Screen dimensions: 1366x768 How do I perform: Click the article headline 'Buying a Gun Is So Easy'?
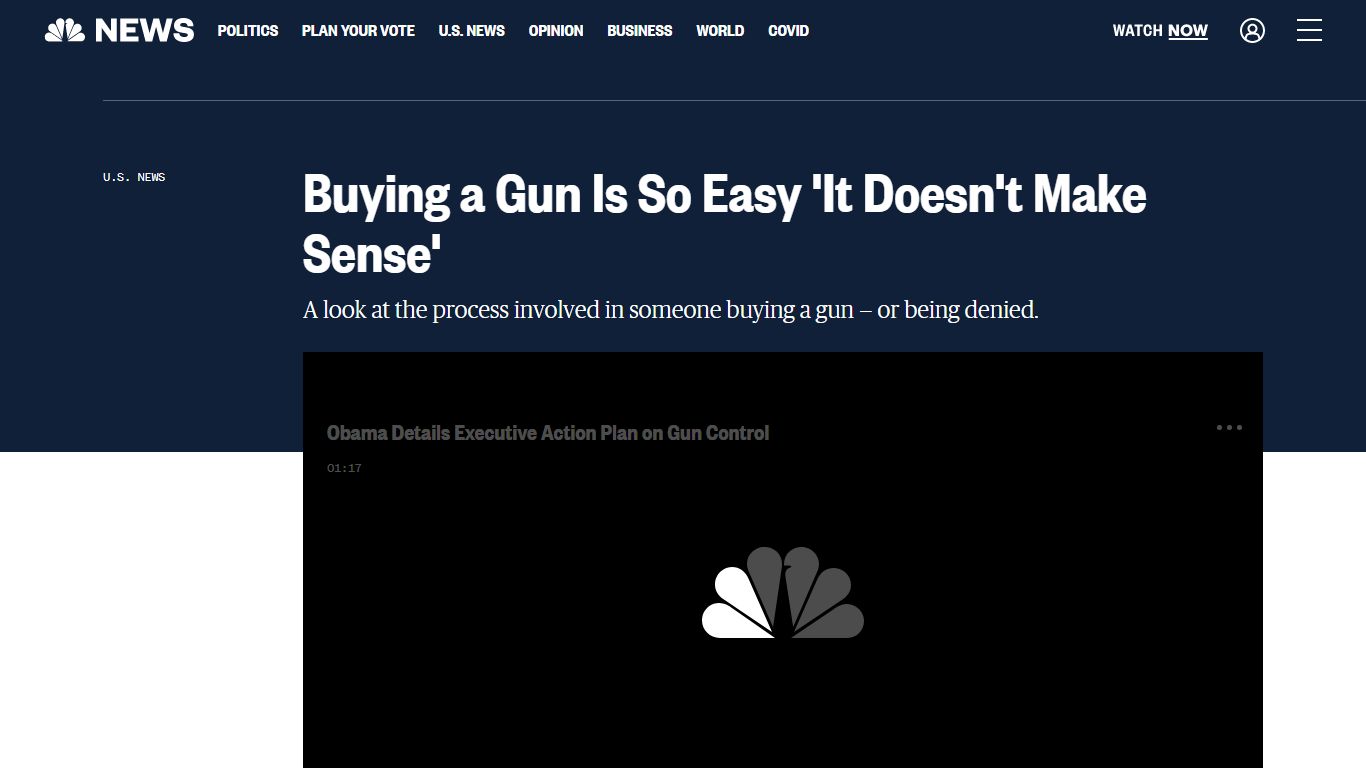725,223
